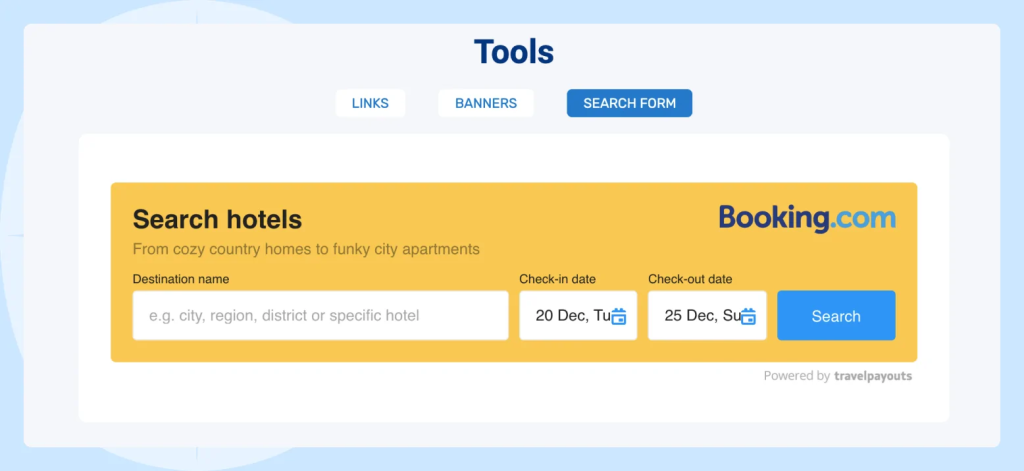Click the blue Search button
This screenshot has height=471, width=1024.
coord(836,316)
